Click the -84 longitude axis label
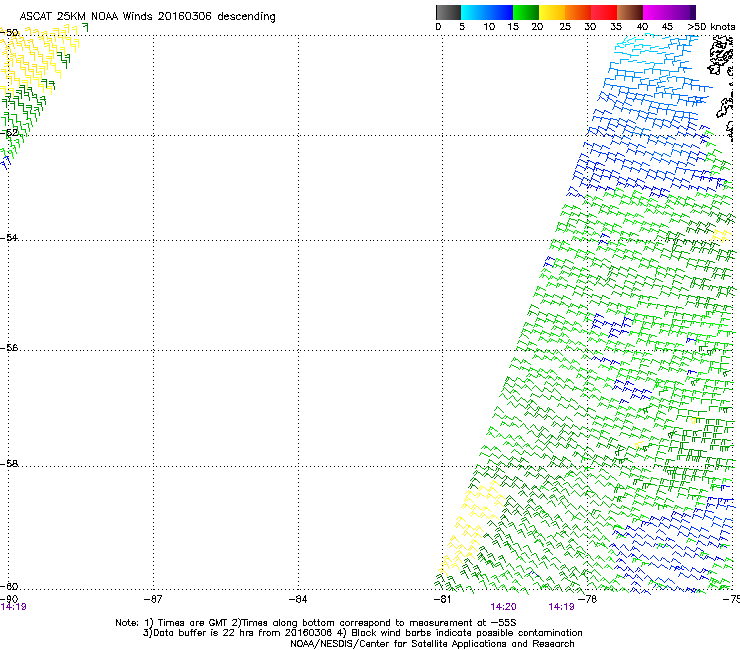 298,599
